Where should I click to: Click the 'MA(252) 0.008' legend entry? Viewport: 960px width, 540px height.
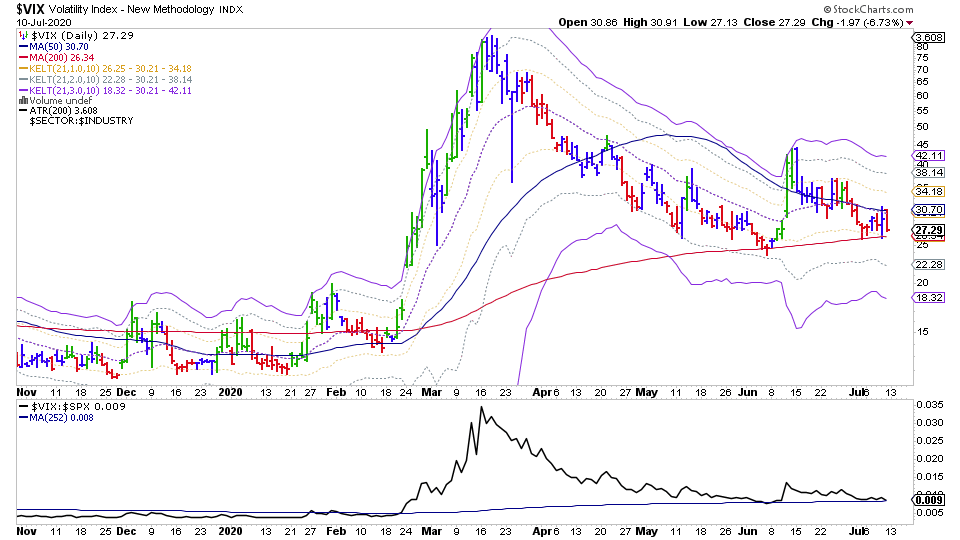click(61, 418)
